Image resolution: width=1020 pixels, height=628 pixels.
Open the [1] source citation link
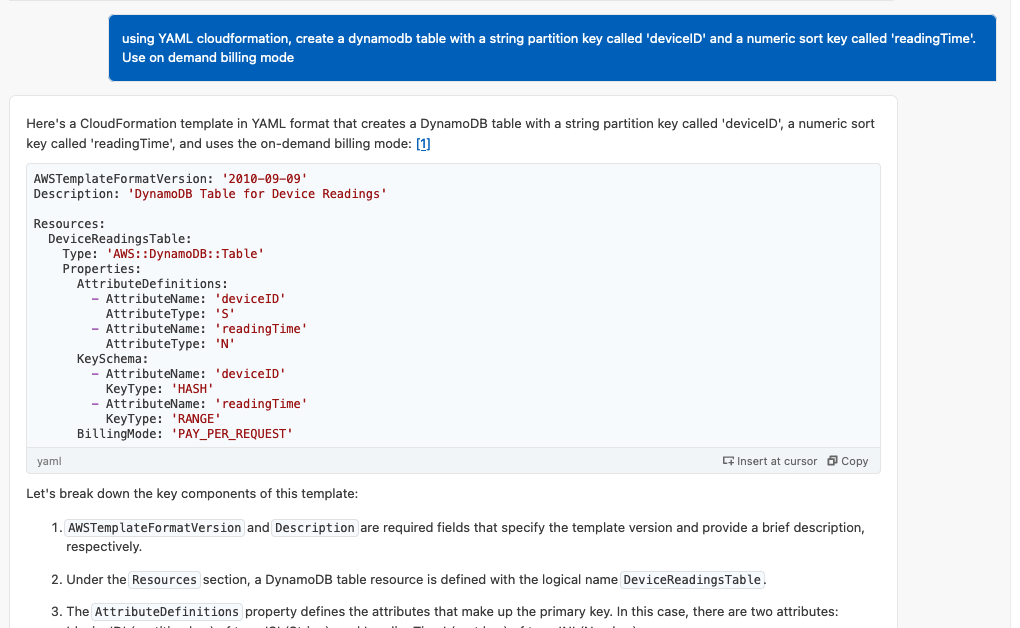tap(425, 143)
